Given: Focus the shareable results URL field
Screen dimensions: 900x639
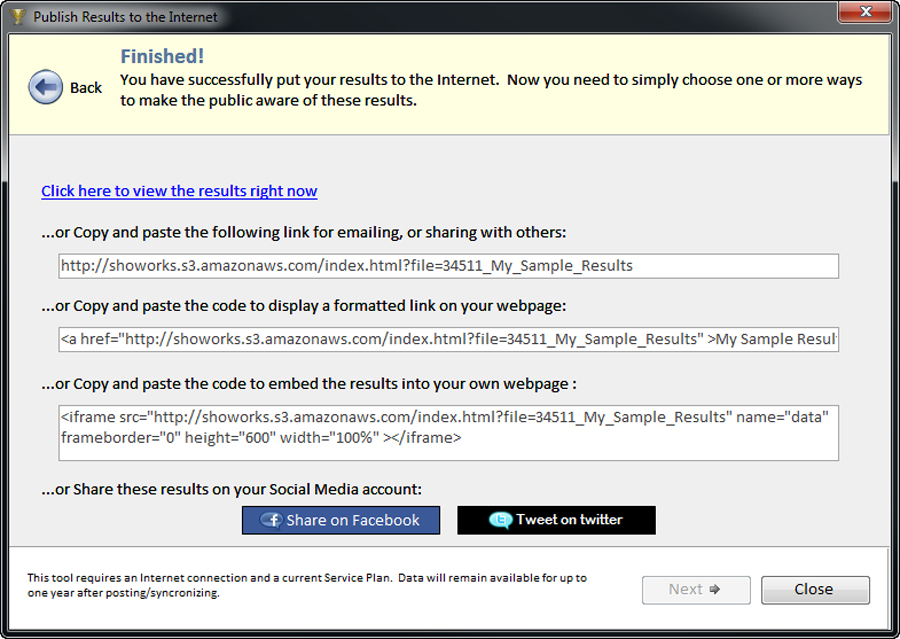Looking at the screenshot, I should [x=448, y=266].
